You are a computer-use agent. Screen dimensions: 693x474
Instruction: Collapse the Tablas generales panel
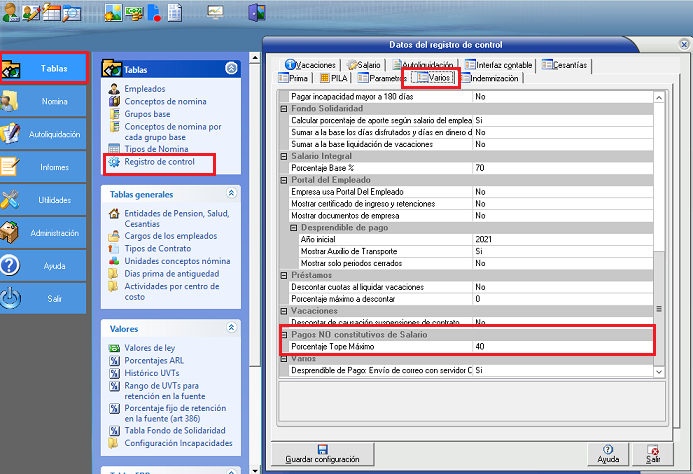point(231,193)
